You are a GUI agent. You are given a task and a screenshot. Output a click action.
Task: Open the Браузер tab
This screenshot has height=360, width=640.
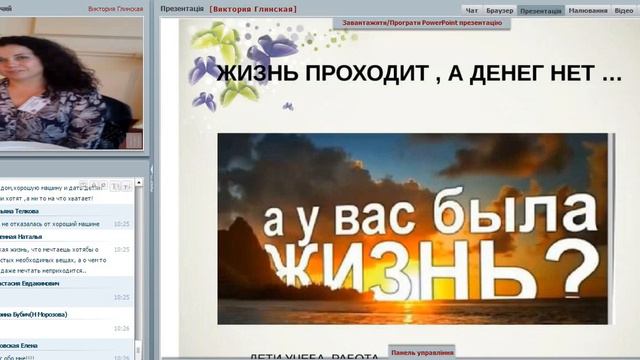point(500,11)
